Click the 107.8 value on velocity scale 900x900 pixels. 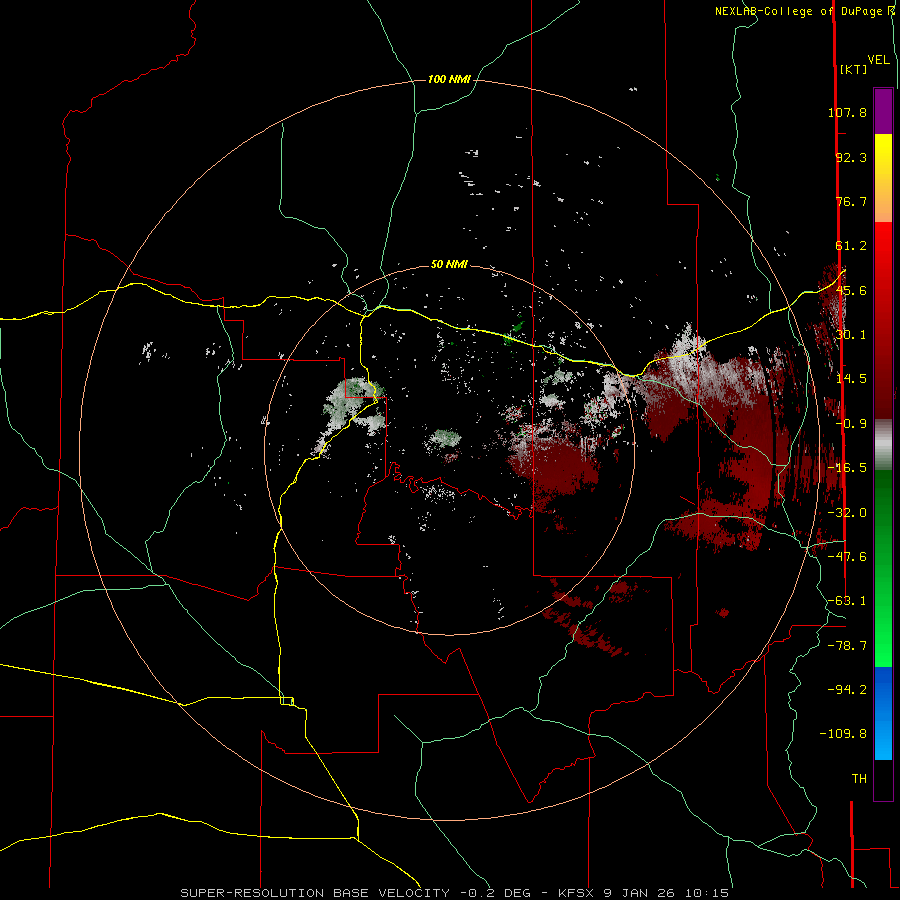point(847,112)
